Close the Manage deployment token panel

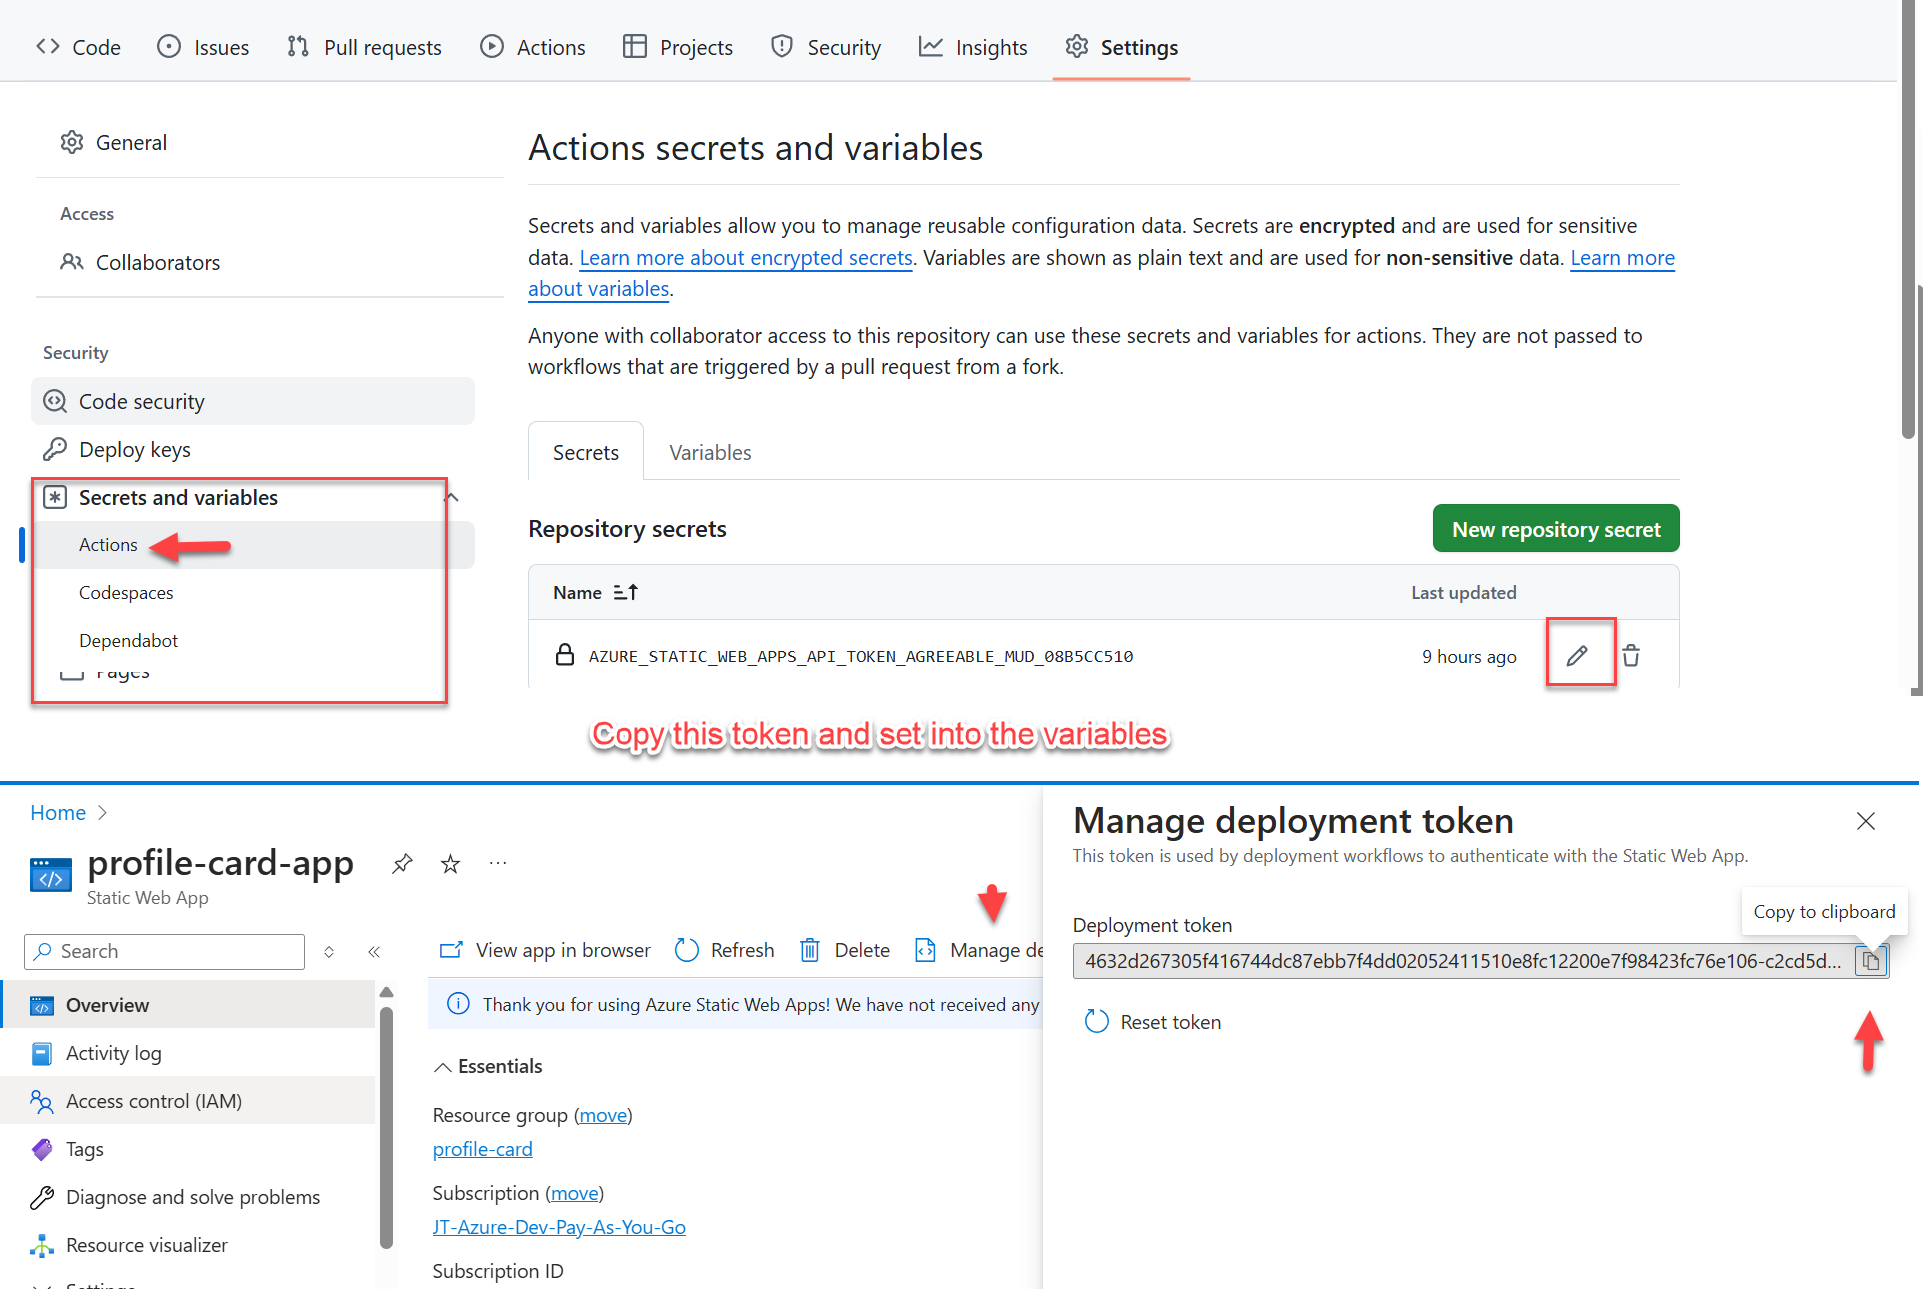(x=1865, y=821)
